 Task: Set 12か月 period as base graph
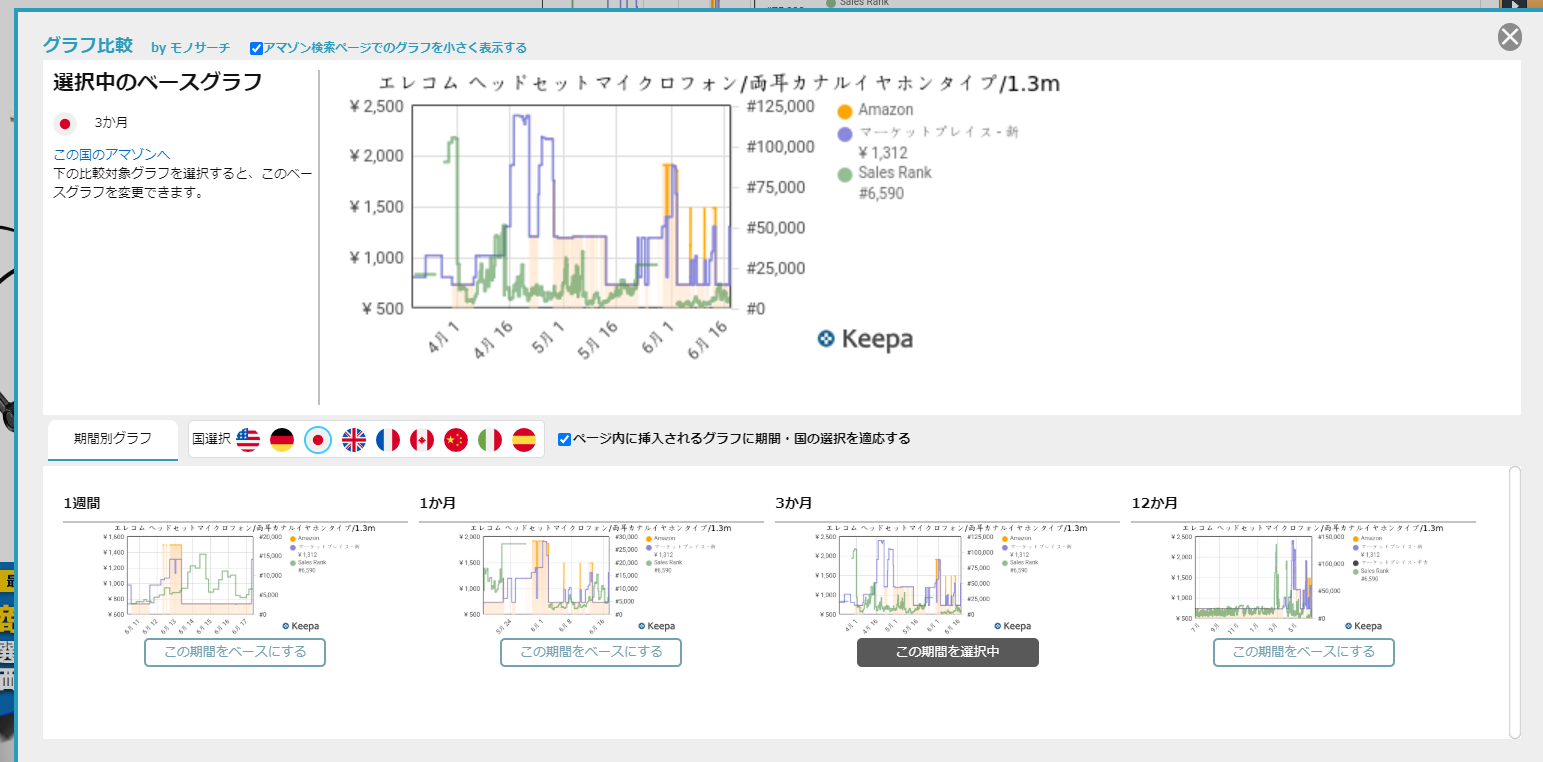tap(1304, 652)
